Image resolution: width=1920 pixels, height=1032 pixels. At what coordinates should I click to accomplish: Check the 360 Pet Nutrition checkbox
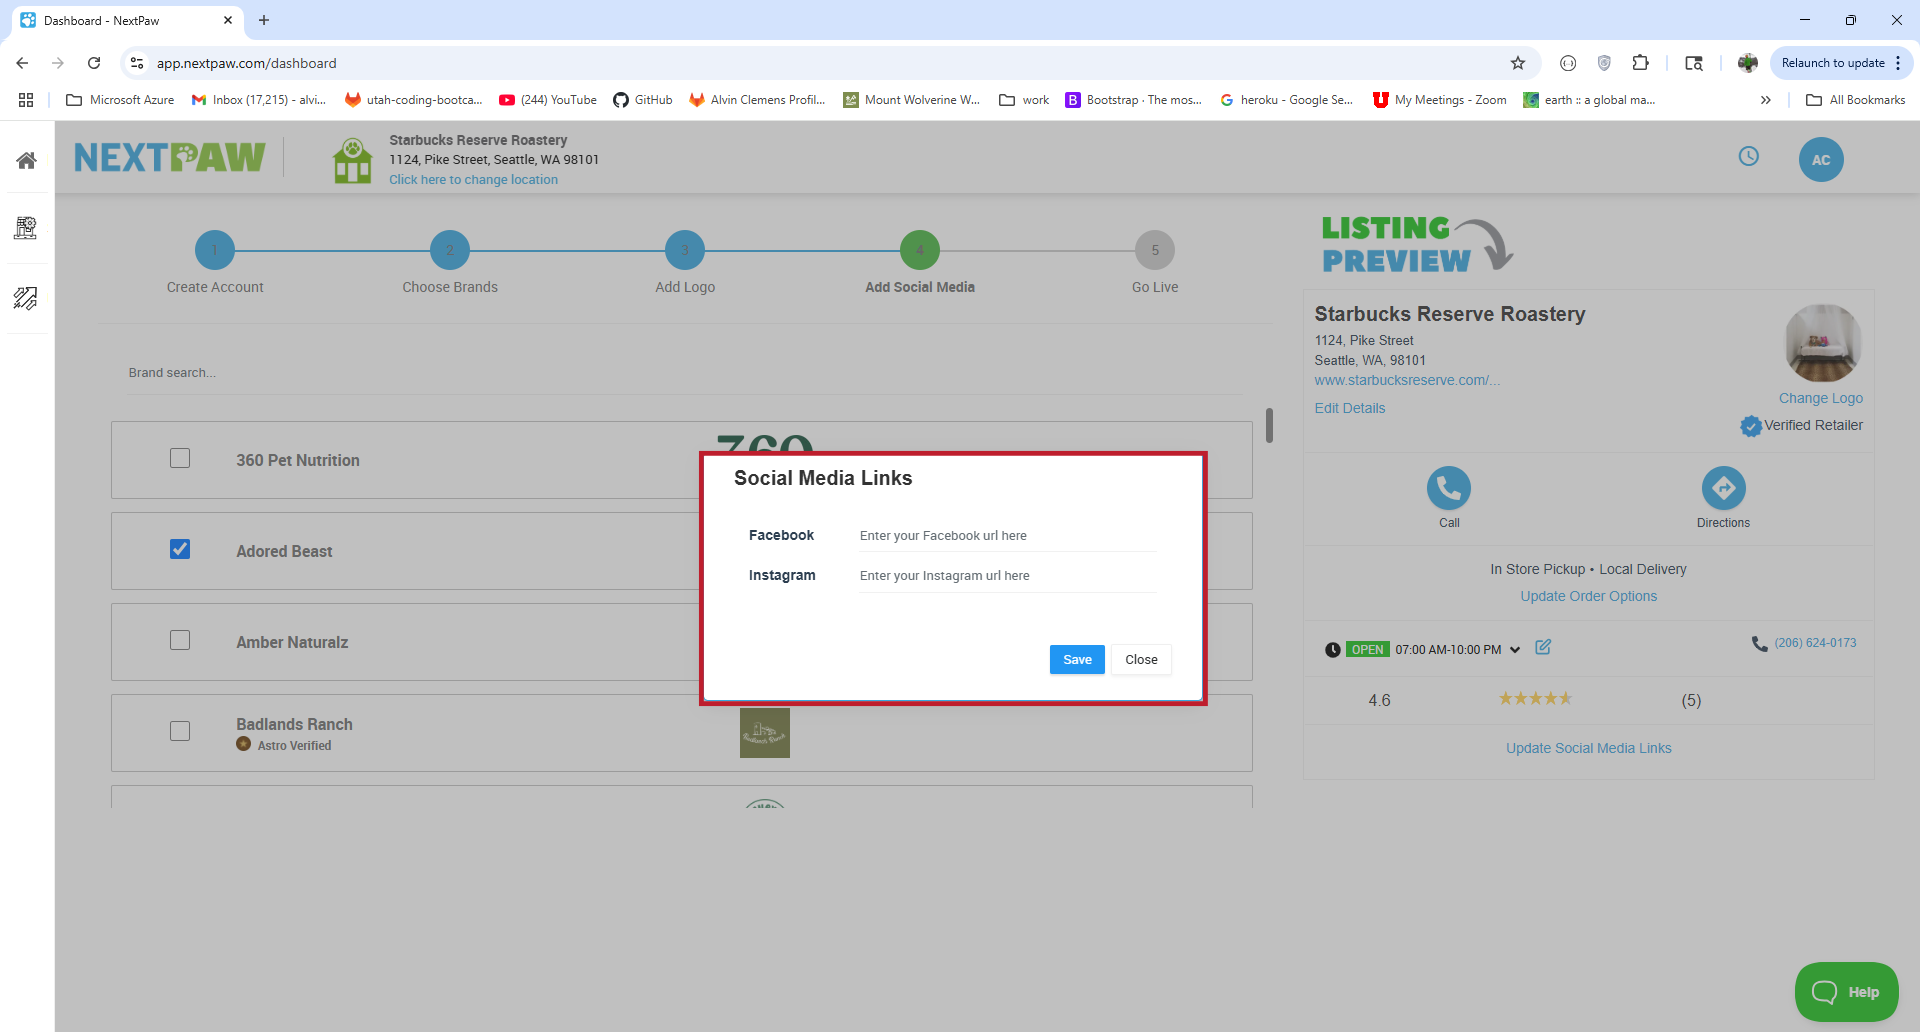point(180,458)
